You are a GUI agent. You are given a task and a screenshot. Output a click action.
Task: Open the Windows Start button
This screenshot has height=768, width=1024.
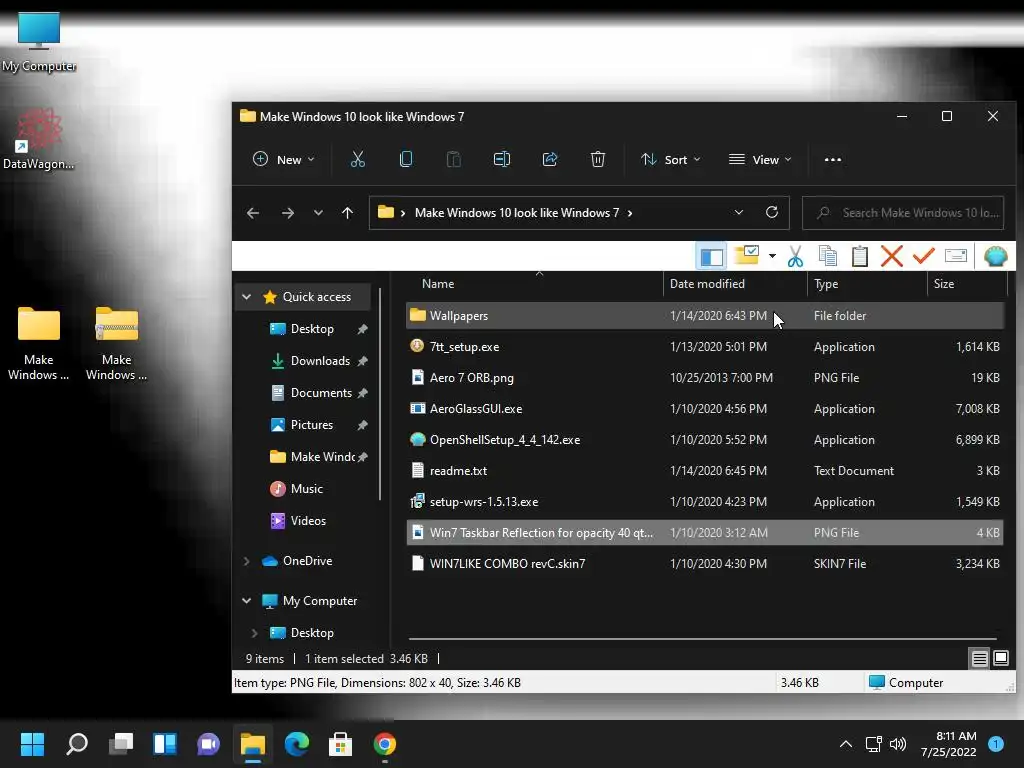point(32,744)
